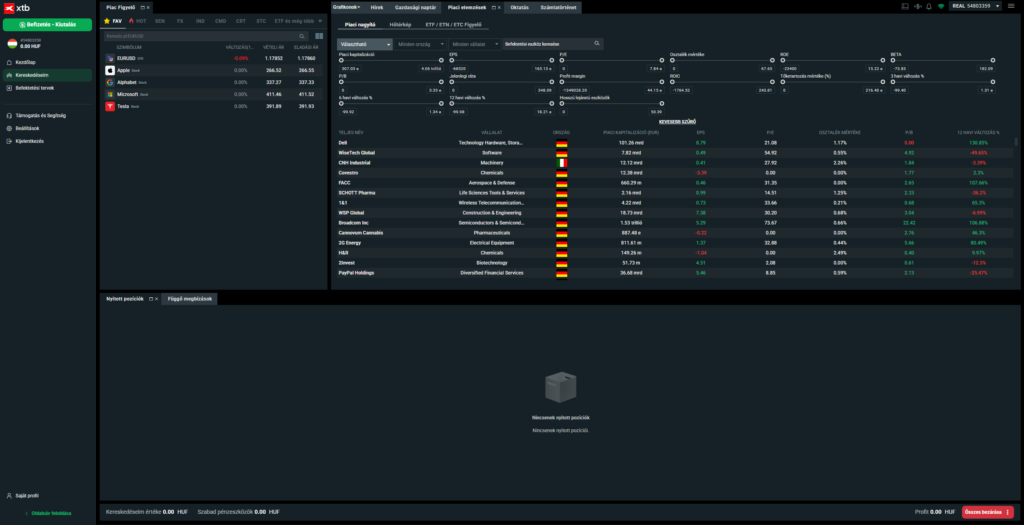1024x525 pixels.
Task: Detach the Nyitott pozíciók panel window icon
Action: point(151,298)
